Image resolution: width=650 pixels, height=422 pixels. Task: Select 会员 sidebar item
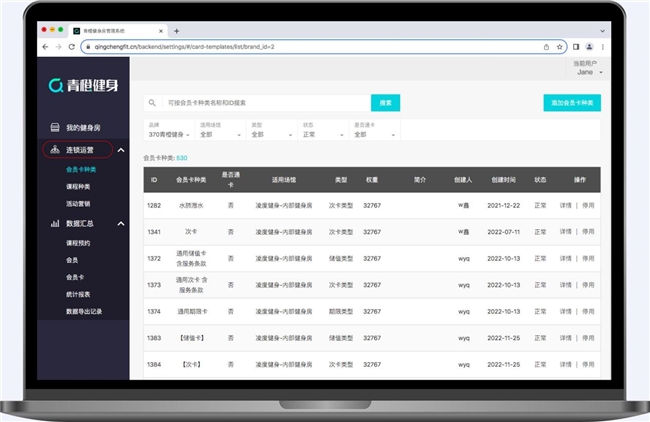(x=72, y=260)
